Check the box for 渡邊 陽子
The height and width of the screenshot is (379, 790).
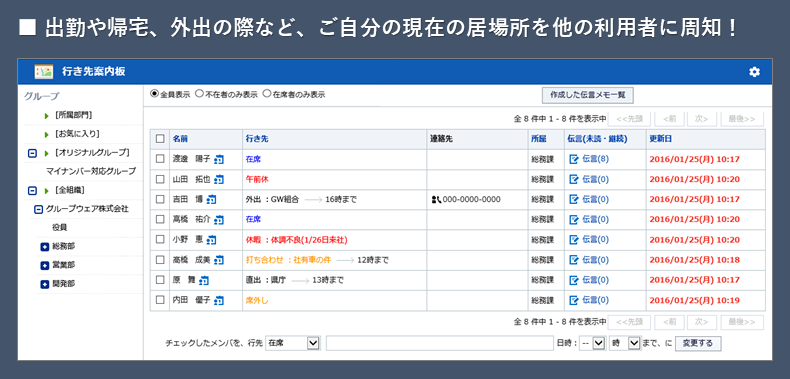pos(160,159)
